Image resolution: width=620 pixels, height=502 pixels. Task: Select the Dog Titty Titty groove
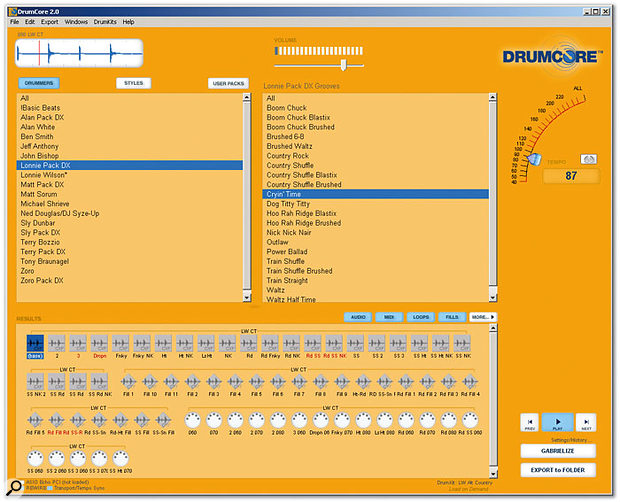375,204
